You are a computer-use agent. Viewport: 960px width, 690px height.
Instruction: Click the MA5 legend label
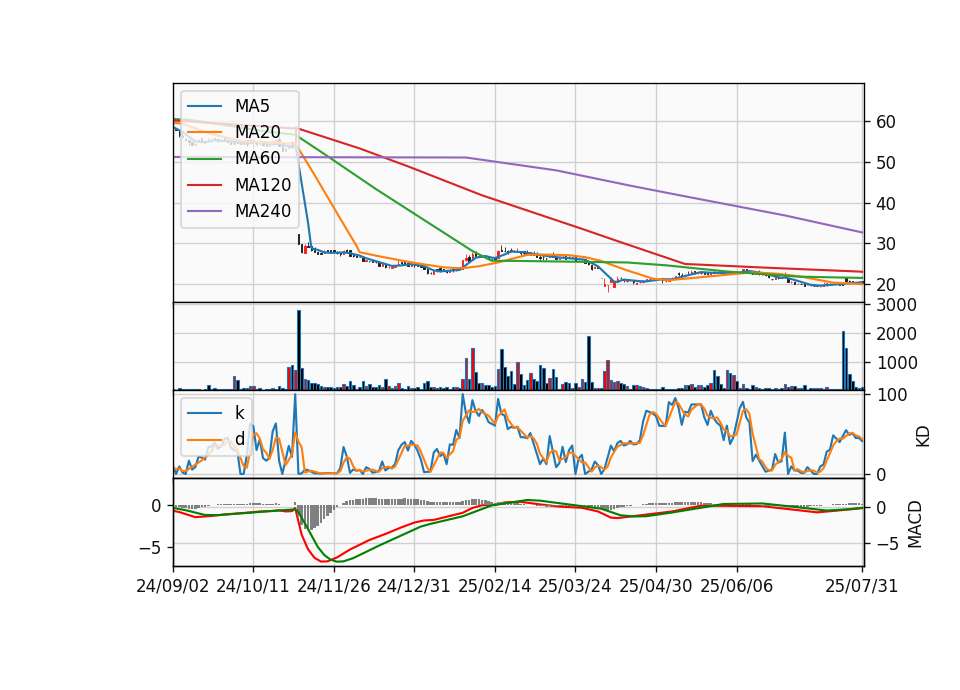pyautogui.click(x=252, y=106)
